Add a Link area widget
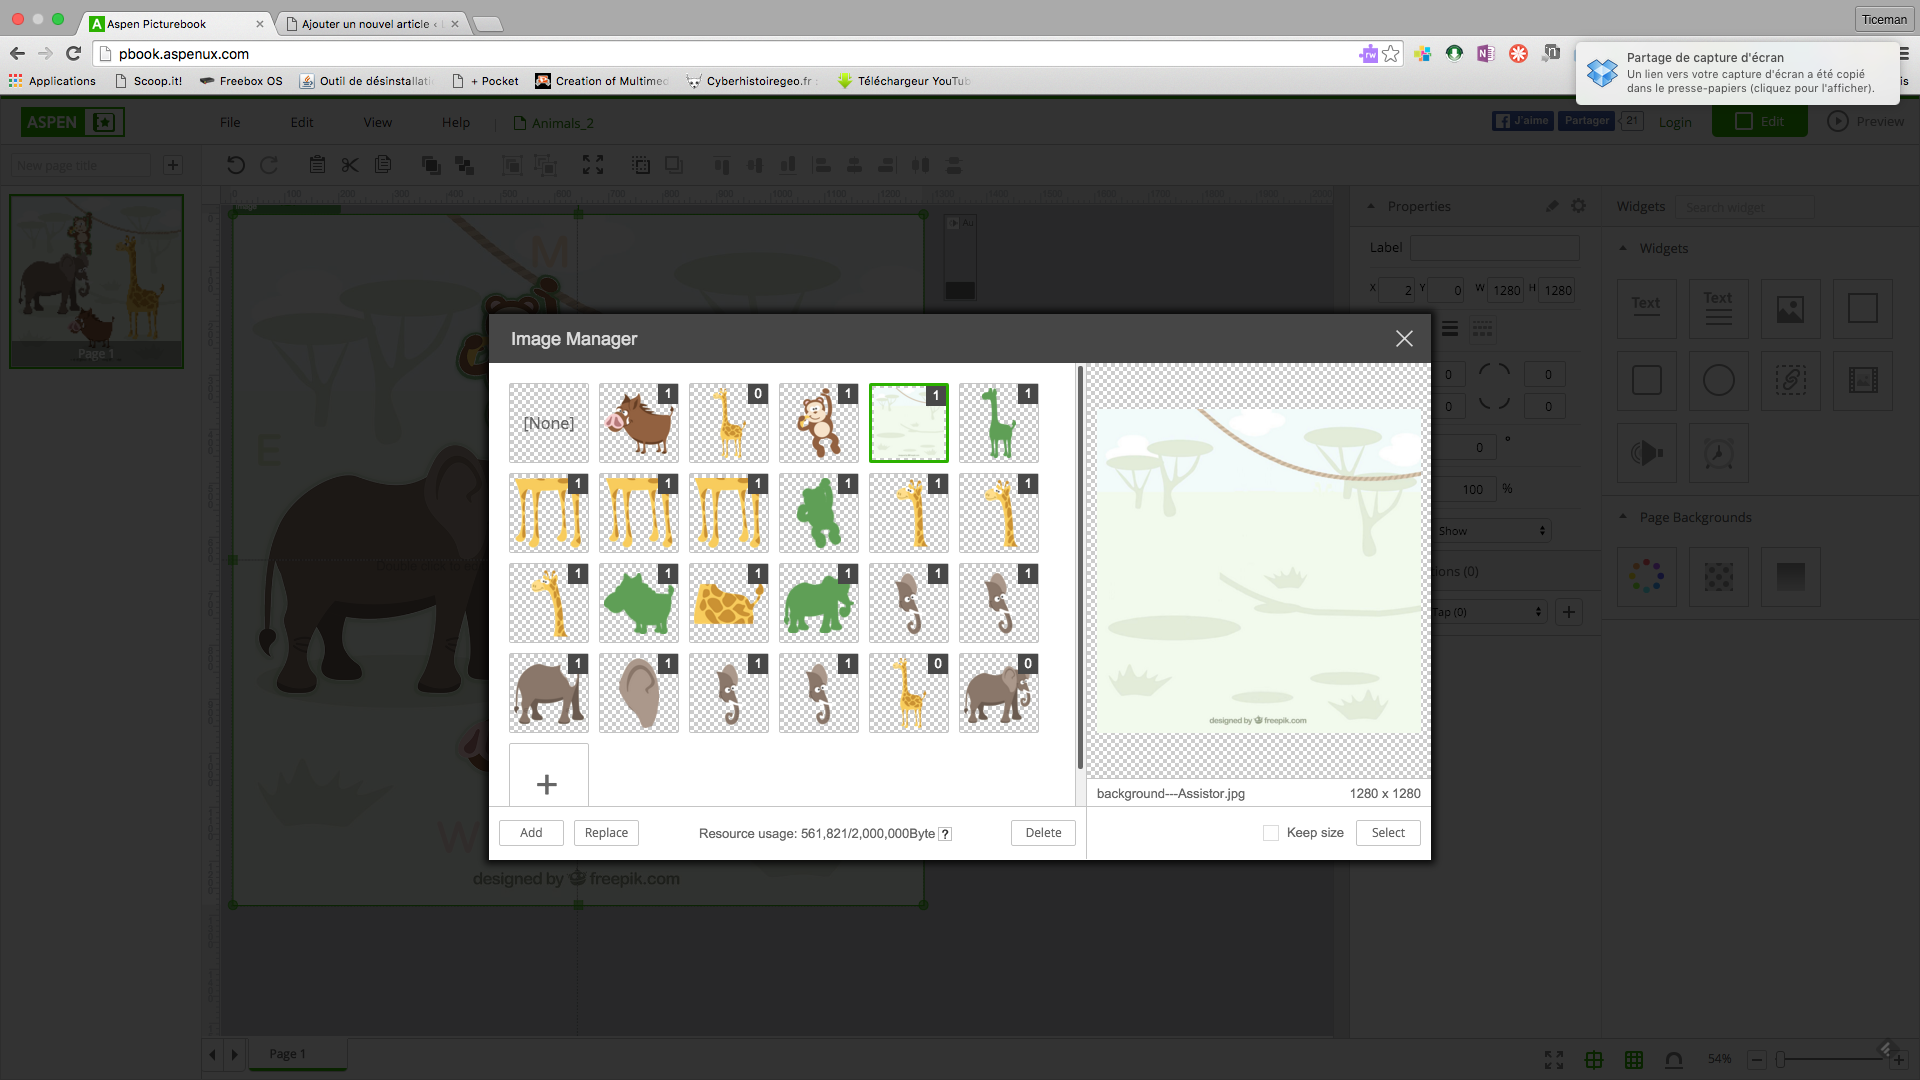 point(1790,380)
